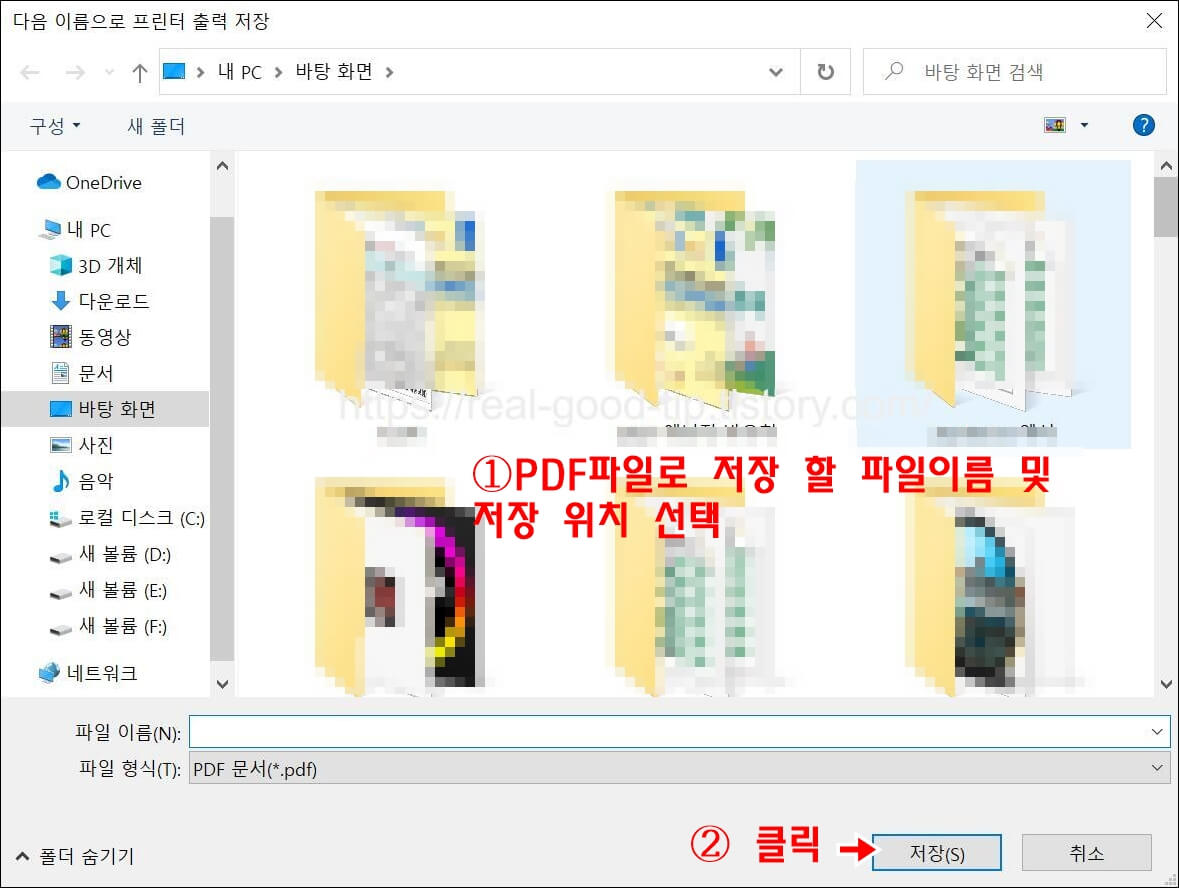Open '동영상' in sidebar
Image resolution: width=1179 pixels, height=888 pixels.
105,337
